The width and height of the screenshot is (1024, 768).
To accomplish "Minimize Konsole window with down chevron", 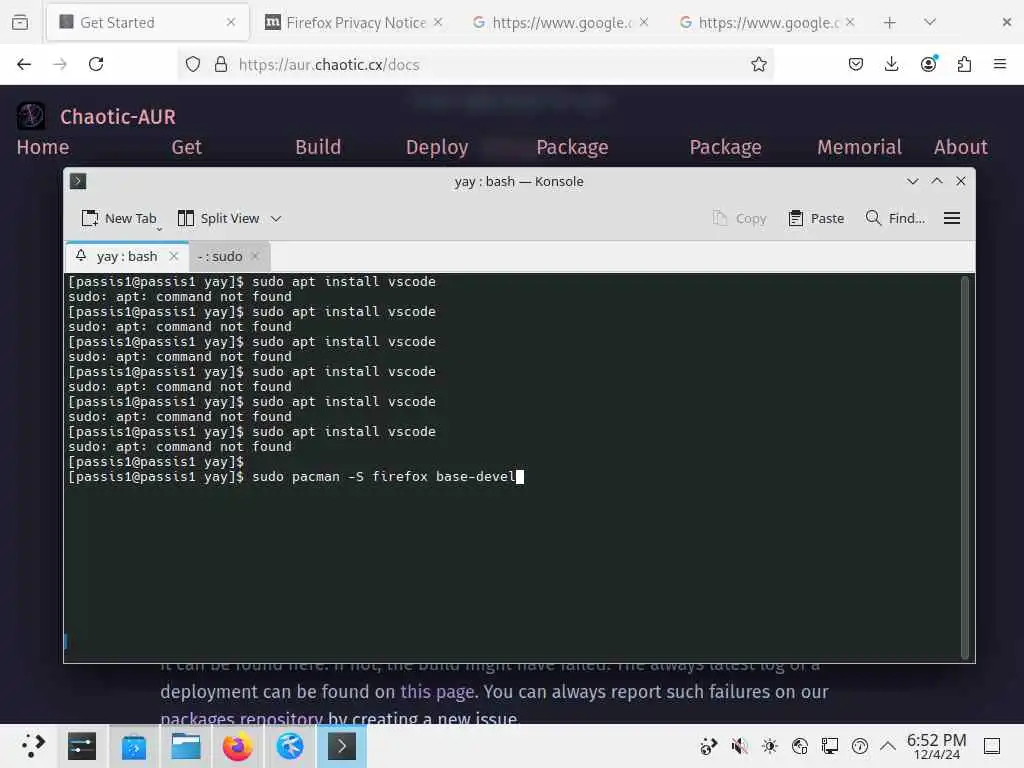I will 912,181.
